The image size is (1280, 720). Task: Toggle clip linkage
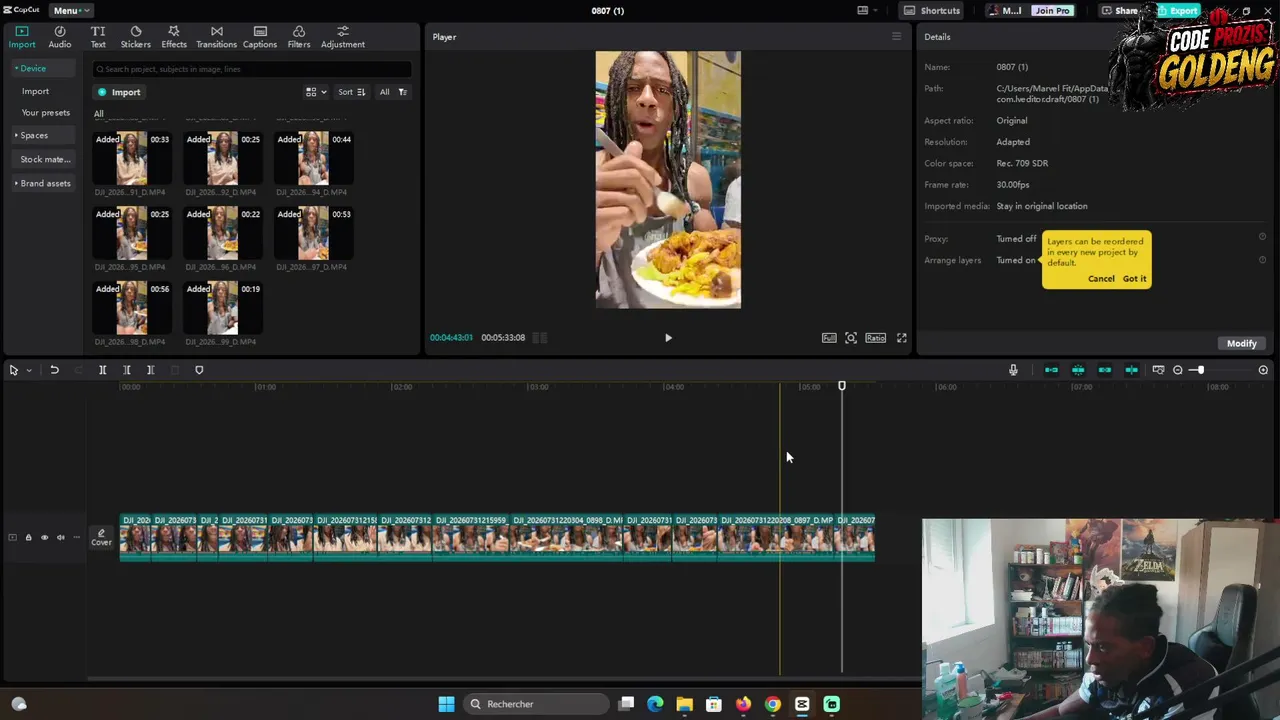coord(1105,370)
